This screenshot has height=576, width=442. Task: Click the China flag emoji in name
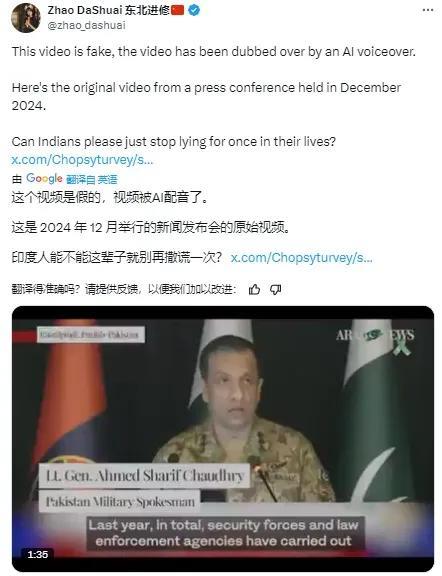[x=178, y=10]
